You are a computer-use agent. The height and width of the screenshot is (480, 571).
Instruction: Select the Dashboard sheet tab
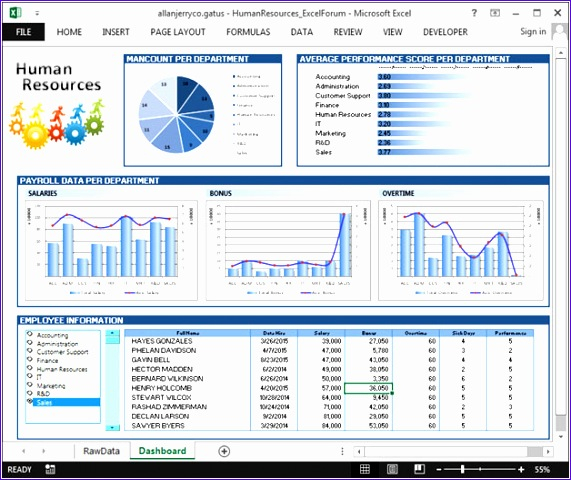[162, 451]
